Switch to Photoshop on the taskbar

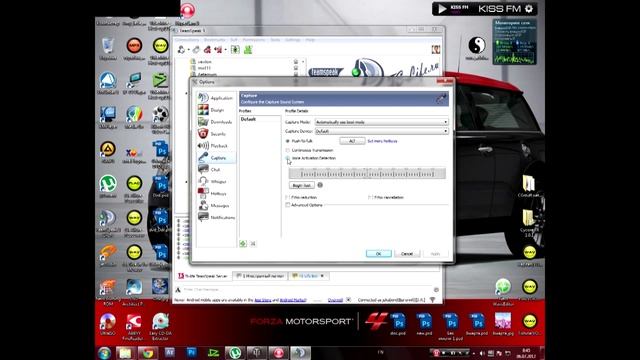(x=191, y=353)
